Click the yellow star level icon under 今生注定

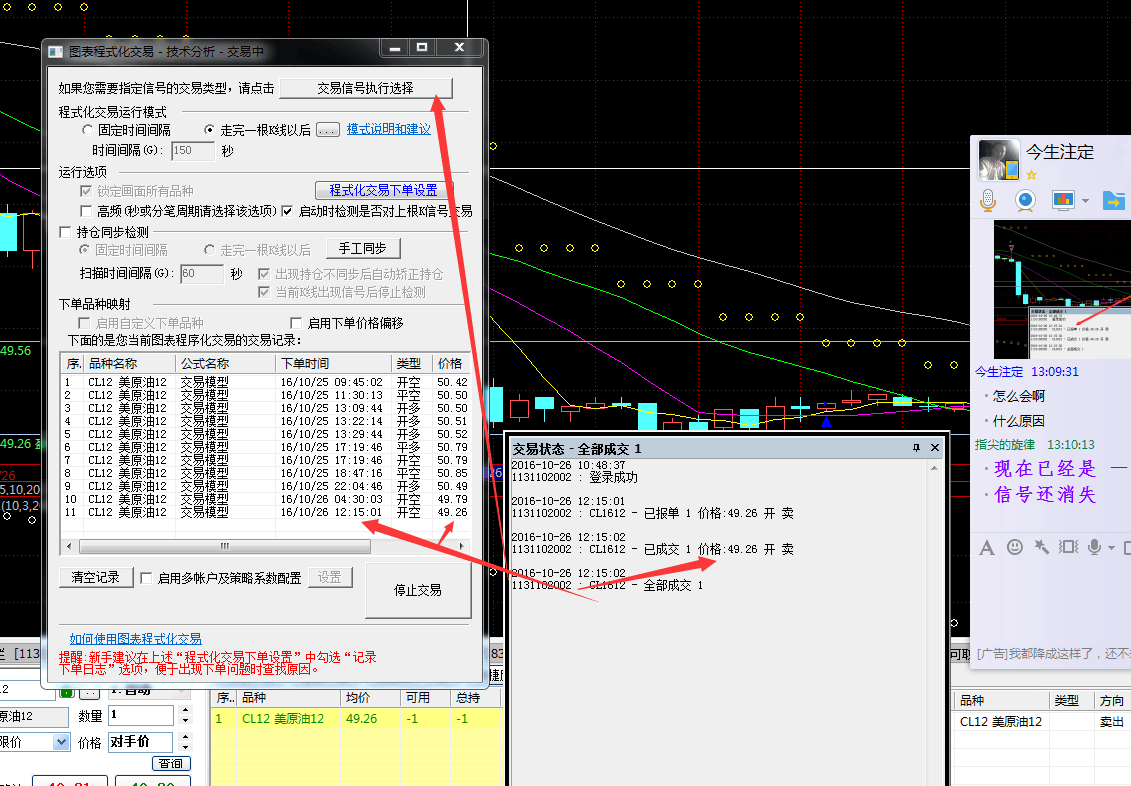pyautogui.click(x=1031, y=175)
